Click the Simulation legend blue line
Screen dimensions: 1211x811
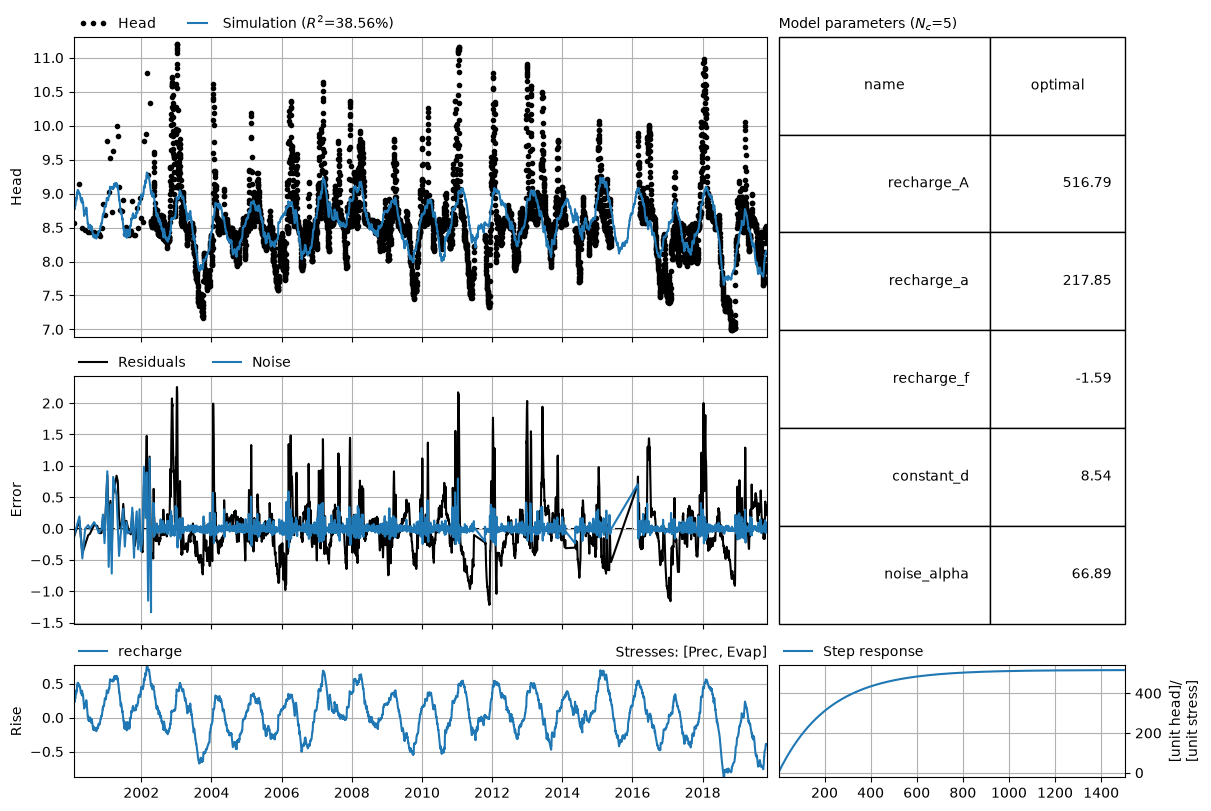click(196, 23)
